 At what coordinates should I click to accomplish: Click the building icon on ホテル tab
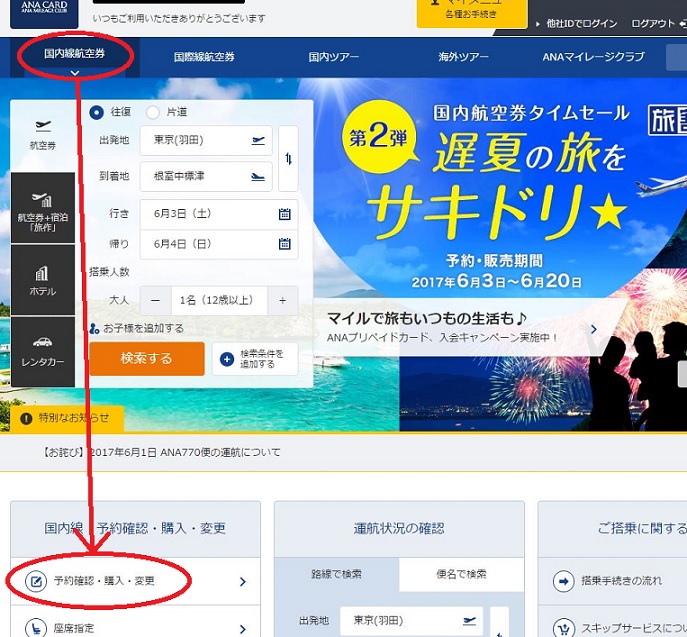pyautogui.click(x=42, y=273)
